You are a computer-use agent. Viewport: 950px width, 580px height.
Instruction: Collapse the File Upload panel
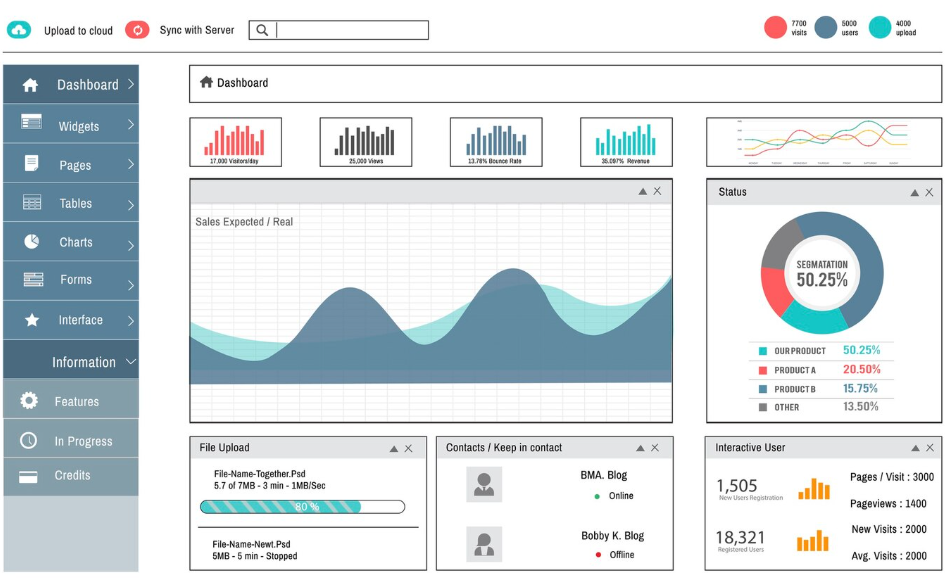[x=394, y=448]
